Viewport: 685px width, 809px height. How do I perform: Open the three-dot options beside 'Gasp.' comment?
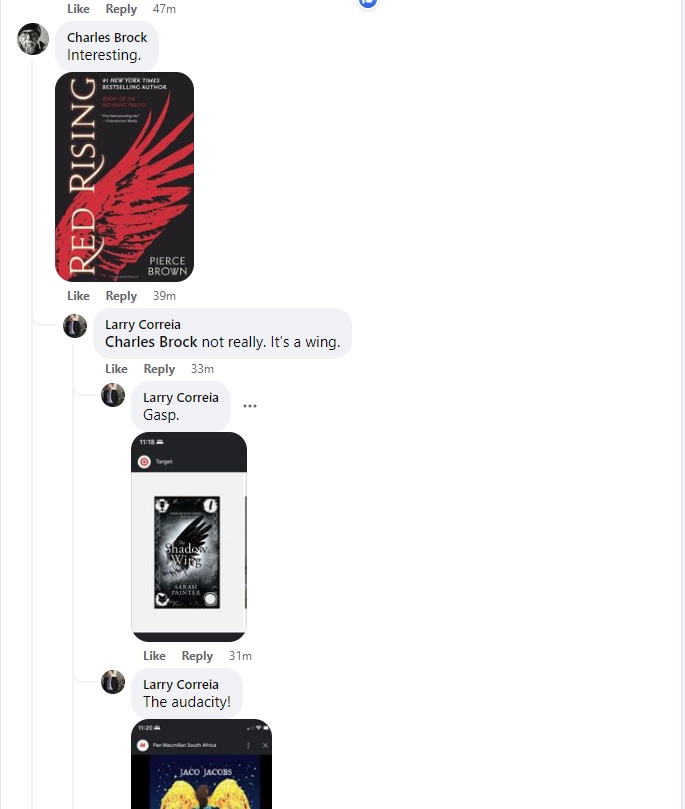(250, 406)
